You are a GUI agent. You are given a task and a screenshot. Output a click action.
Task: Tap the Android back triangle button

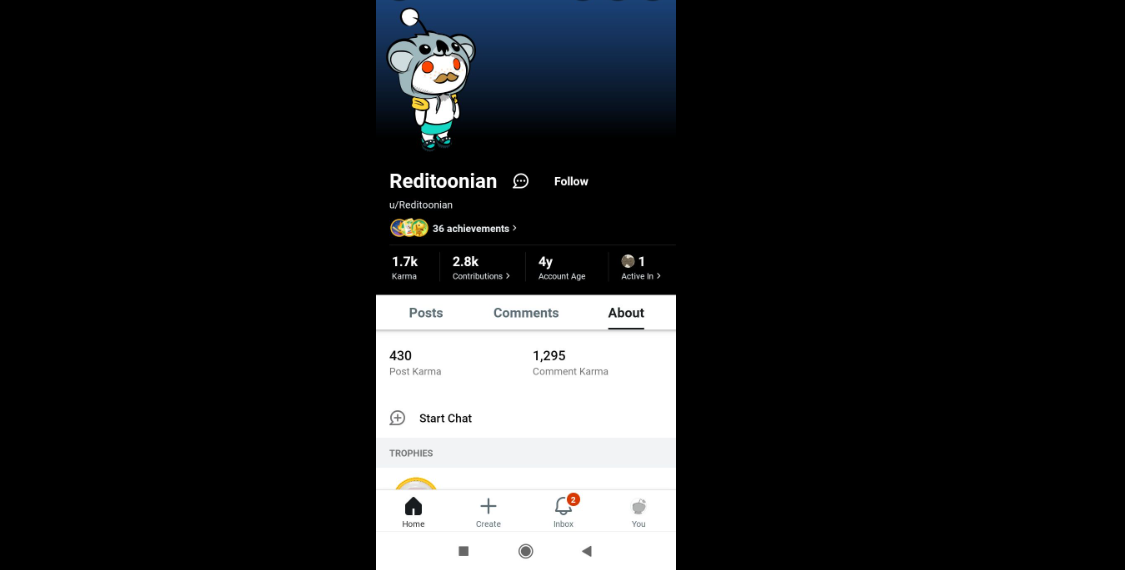[586, 551]
